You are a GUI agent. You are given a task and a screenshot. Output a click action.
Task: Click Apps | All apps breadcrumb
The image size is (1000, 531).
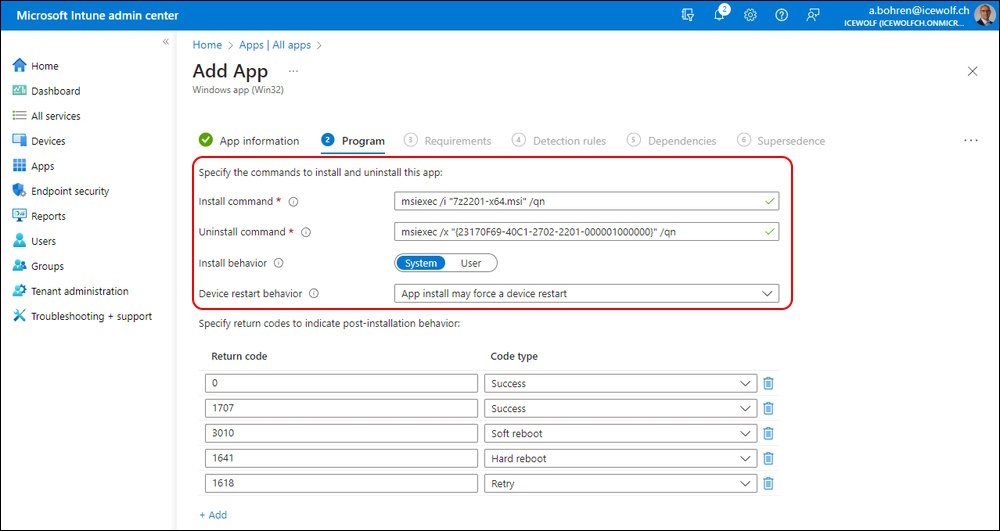[x=275, y=45]
